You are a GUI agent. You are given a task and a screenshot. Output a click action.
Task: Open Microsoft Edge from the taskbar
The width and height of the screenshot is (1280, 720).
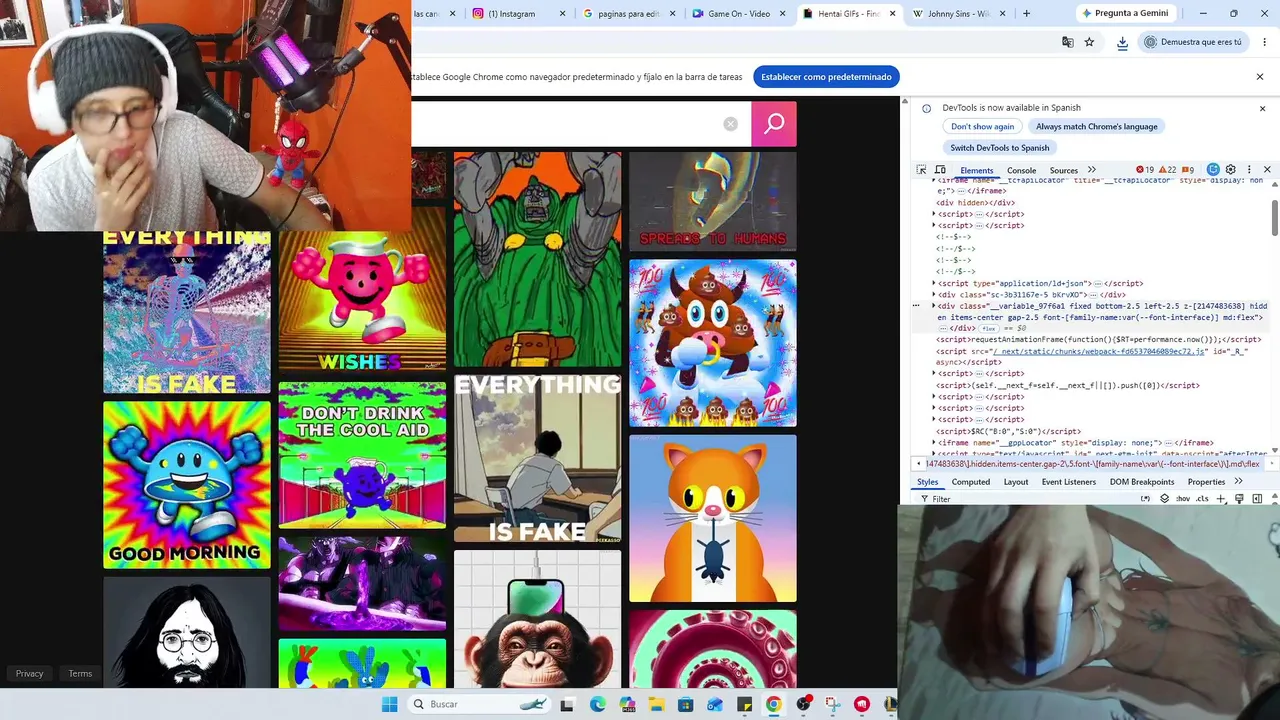597,704
